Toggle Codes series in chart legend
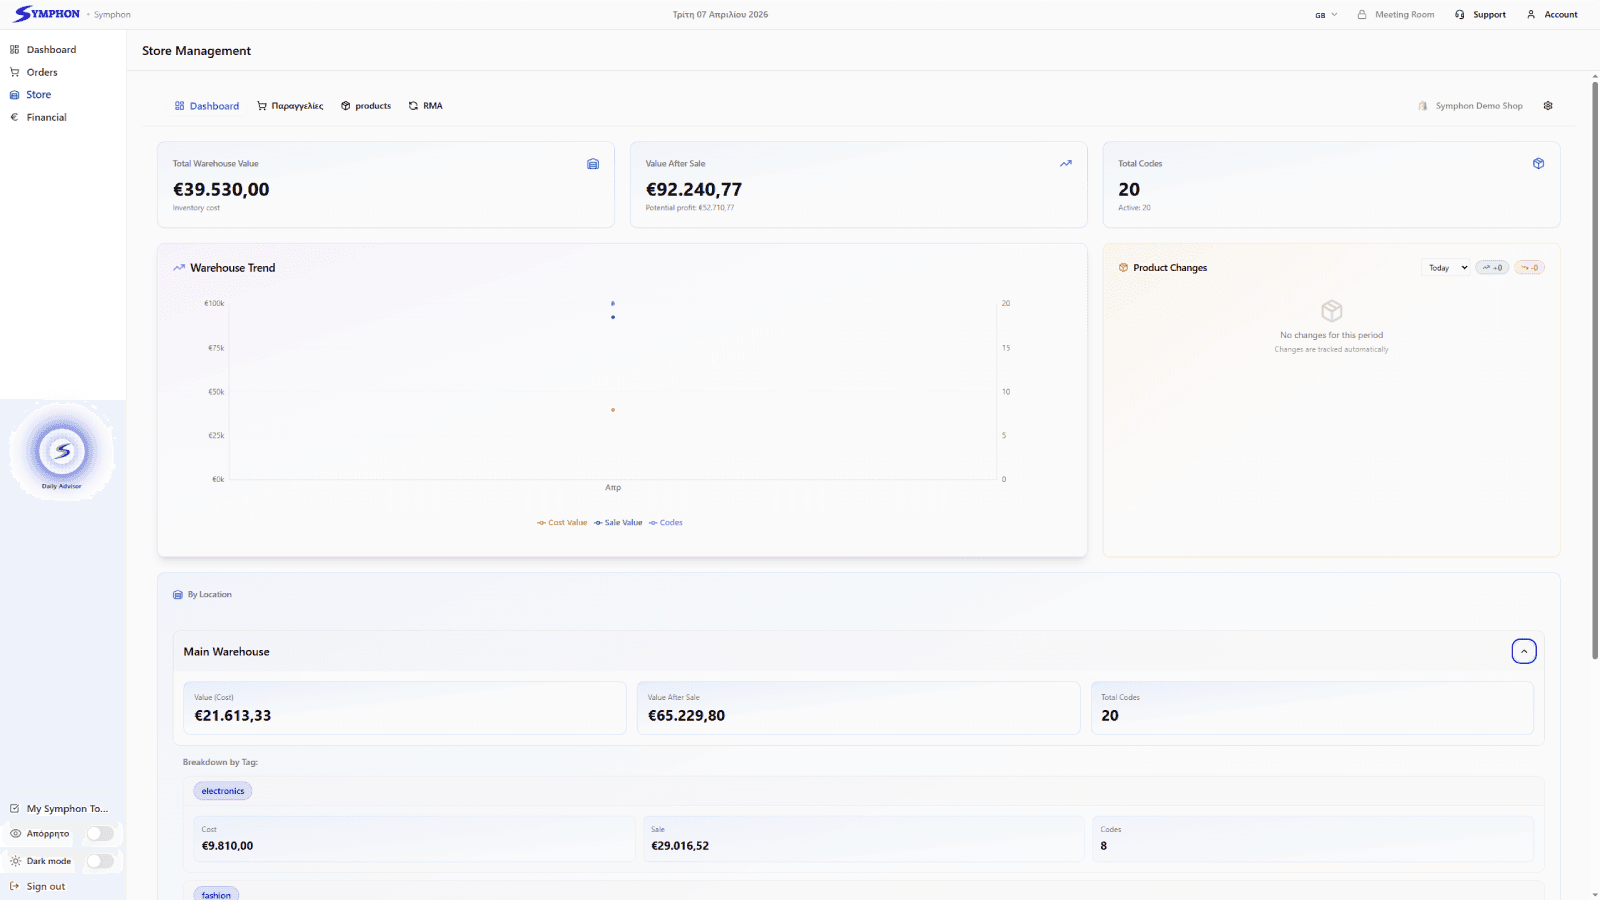This screenshot has width=1600, height=900. coord(666,523)
